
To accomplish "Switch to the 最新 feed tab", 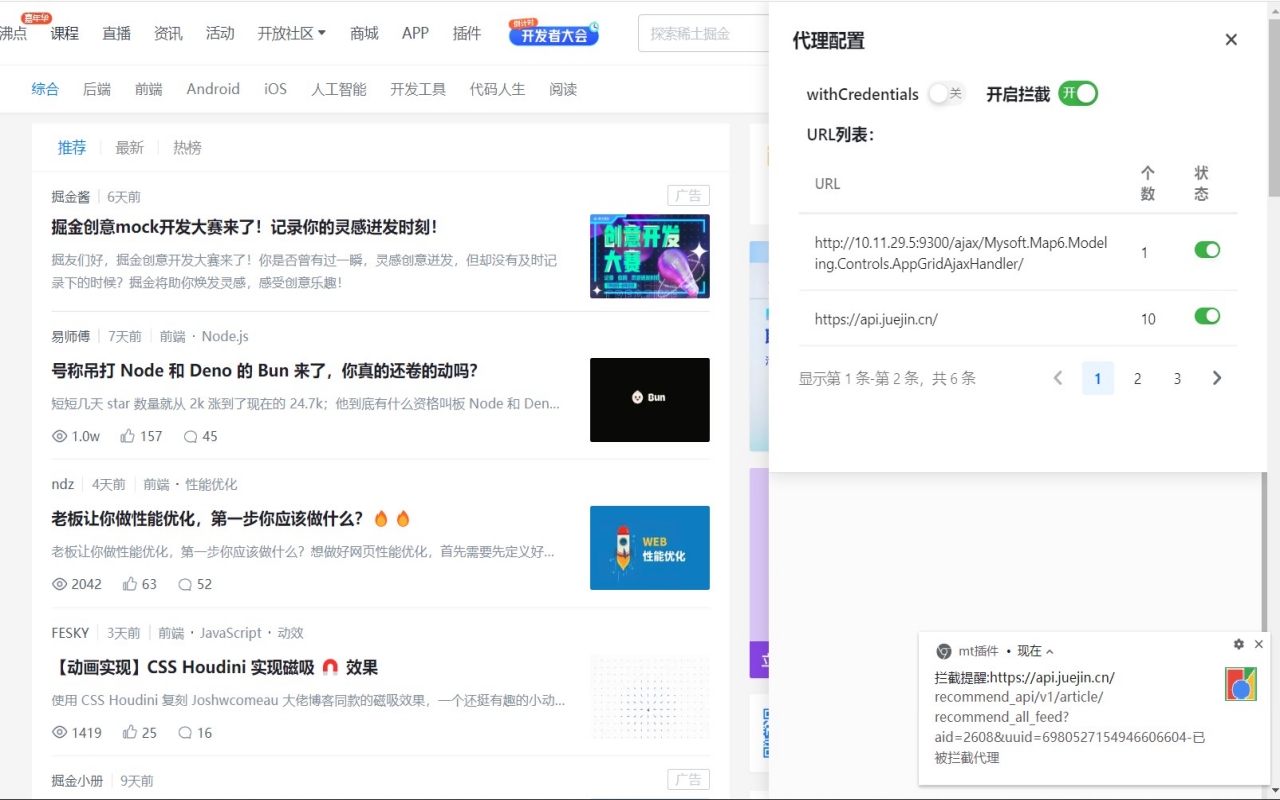I will pos(130,147).
